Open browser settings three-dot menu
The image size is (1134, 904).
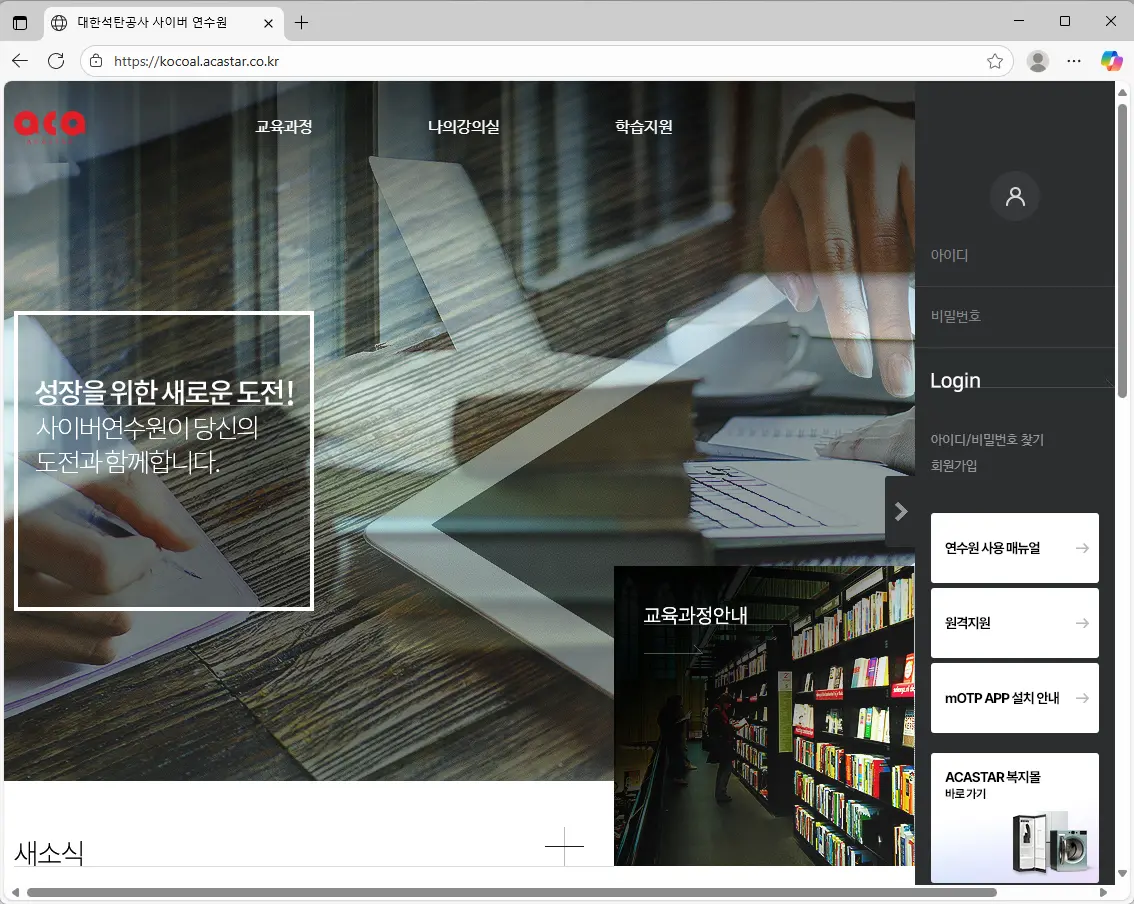point(1074,61)
